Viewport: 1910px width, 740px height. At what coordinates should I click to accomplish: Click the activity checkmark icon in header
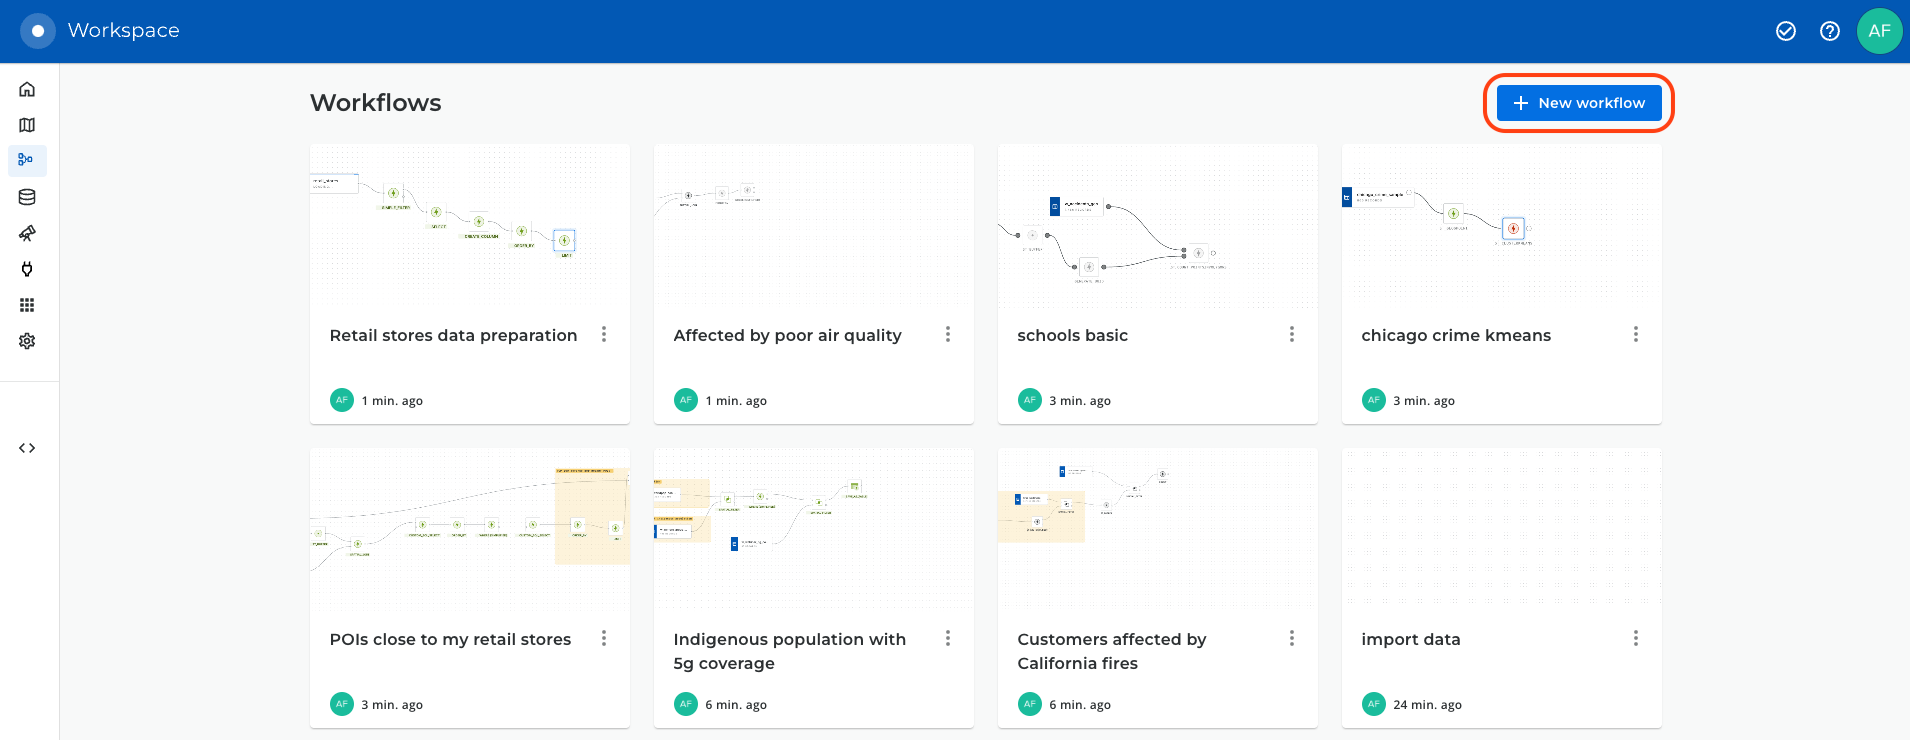click(1785, 31)
